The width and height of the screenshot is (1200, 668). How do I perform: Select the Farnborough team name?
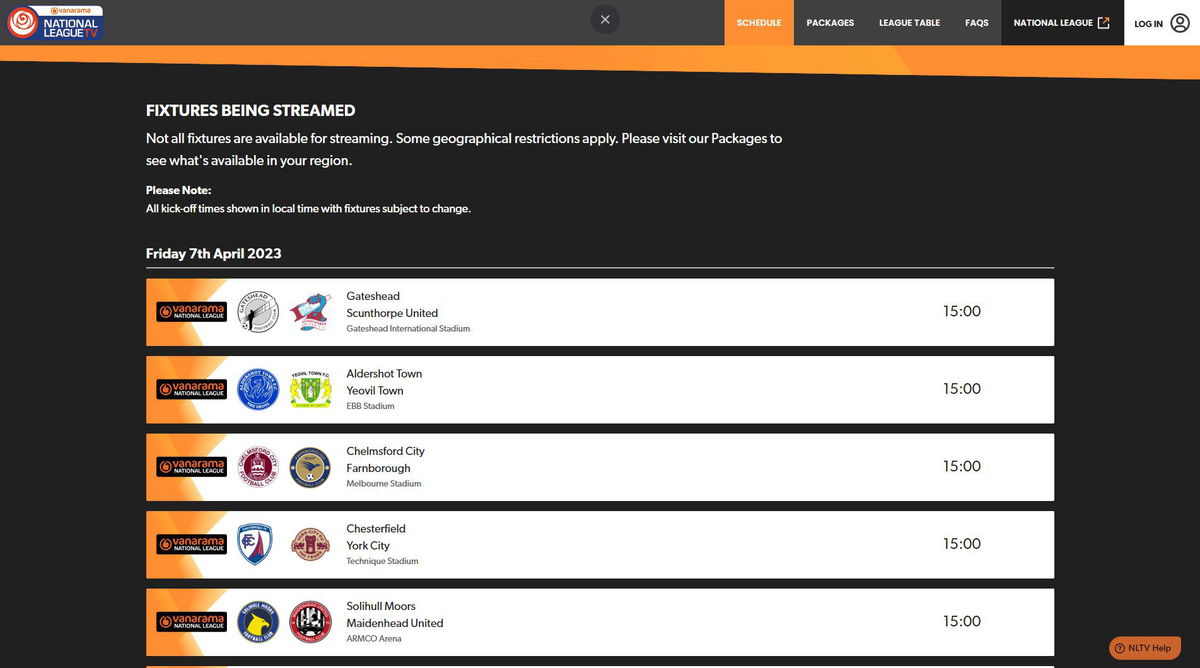[x=378, y=468]
